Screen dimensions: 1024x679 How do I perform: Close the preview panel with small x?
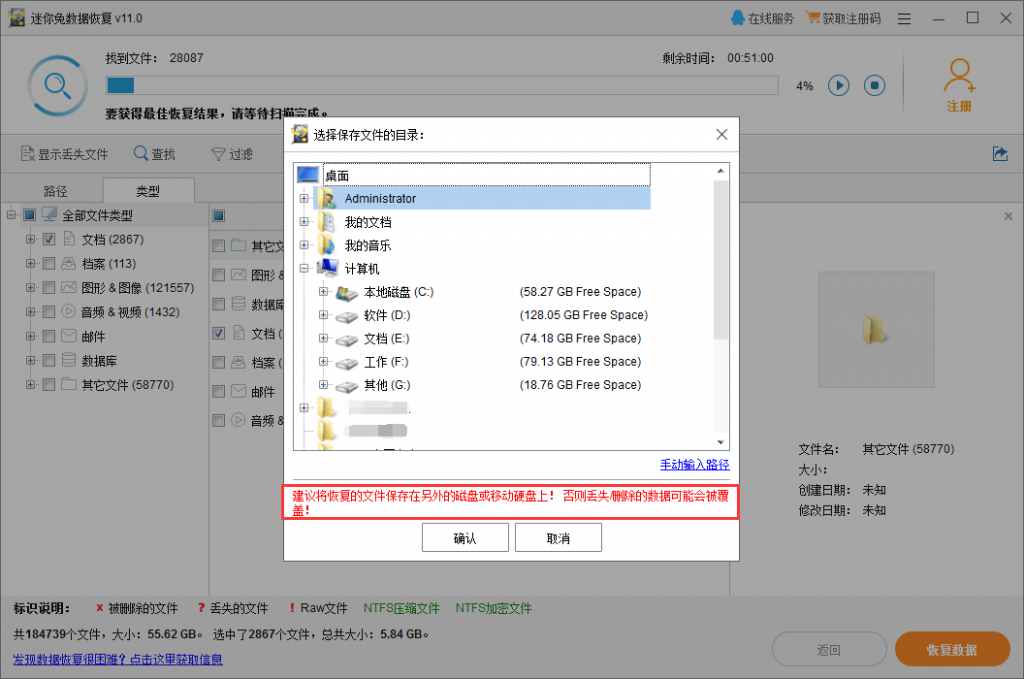pyautogui.click(x=1008, y=216)
